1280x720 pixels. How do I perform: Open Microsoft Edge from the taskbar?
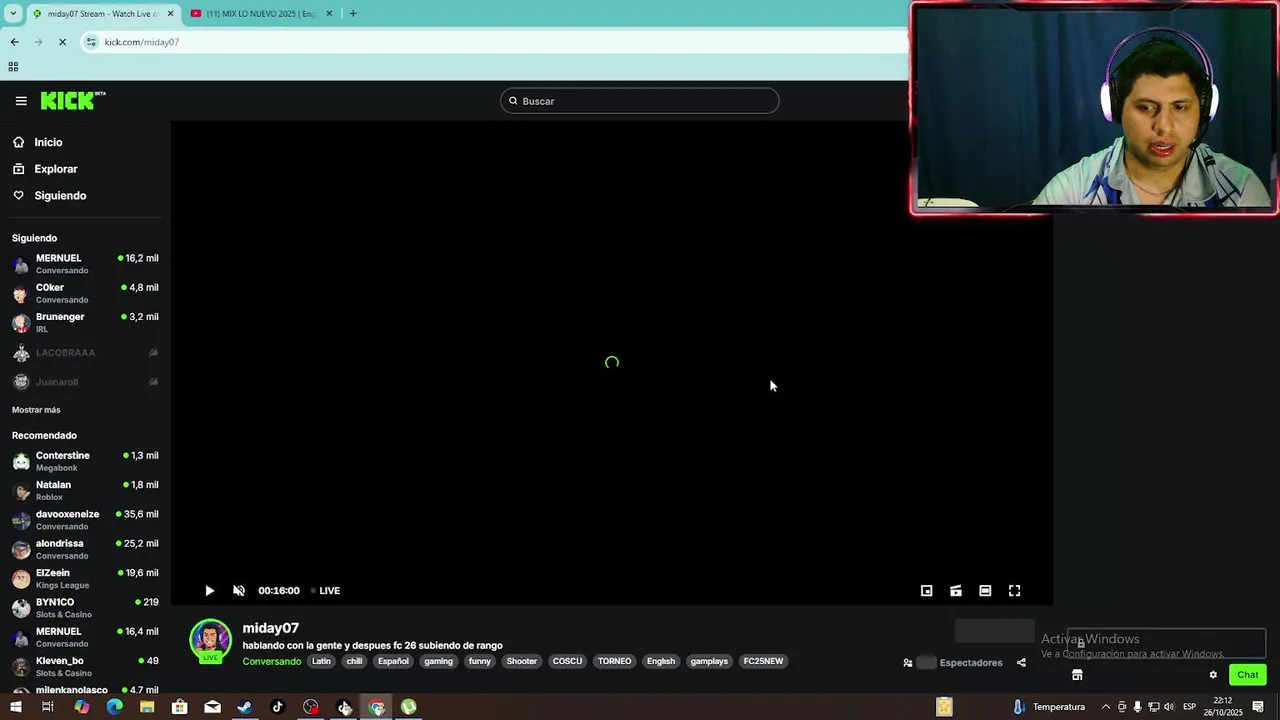point(114,707)
